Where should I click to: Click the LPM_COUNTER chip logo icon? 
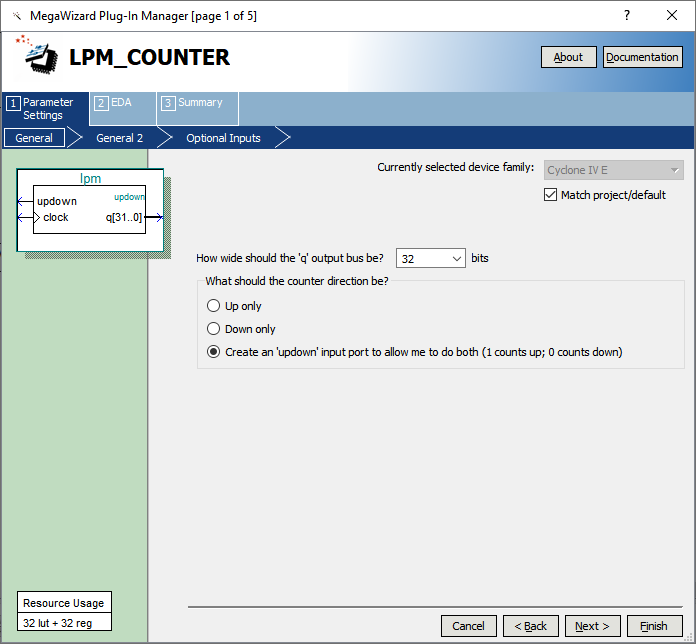(37, 54)
